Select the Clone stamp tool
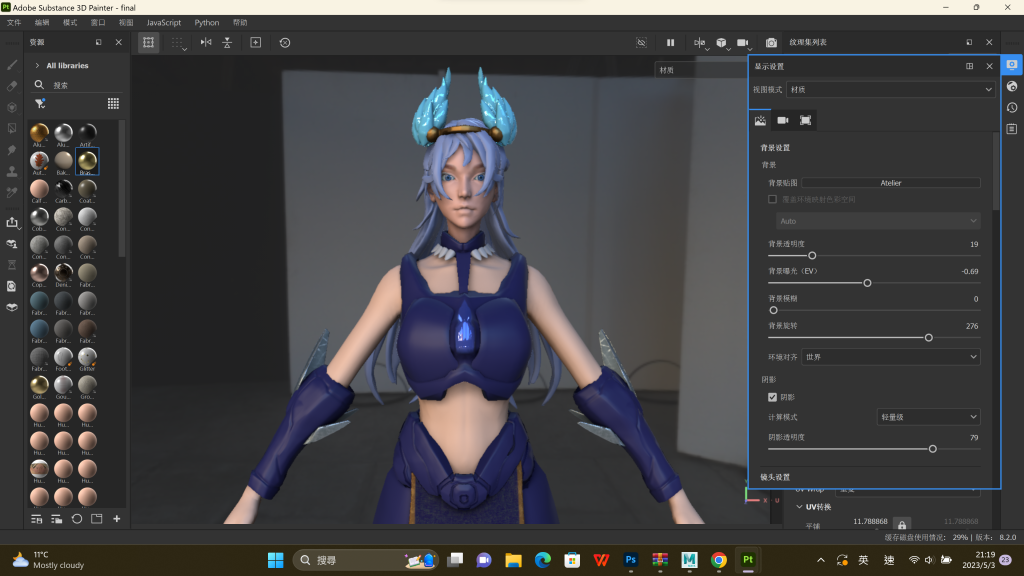Image resolution: width=1024 pixels, height=576 pixels. pyautogui.click(x=12, y=171)
